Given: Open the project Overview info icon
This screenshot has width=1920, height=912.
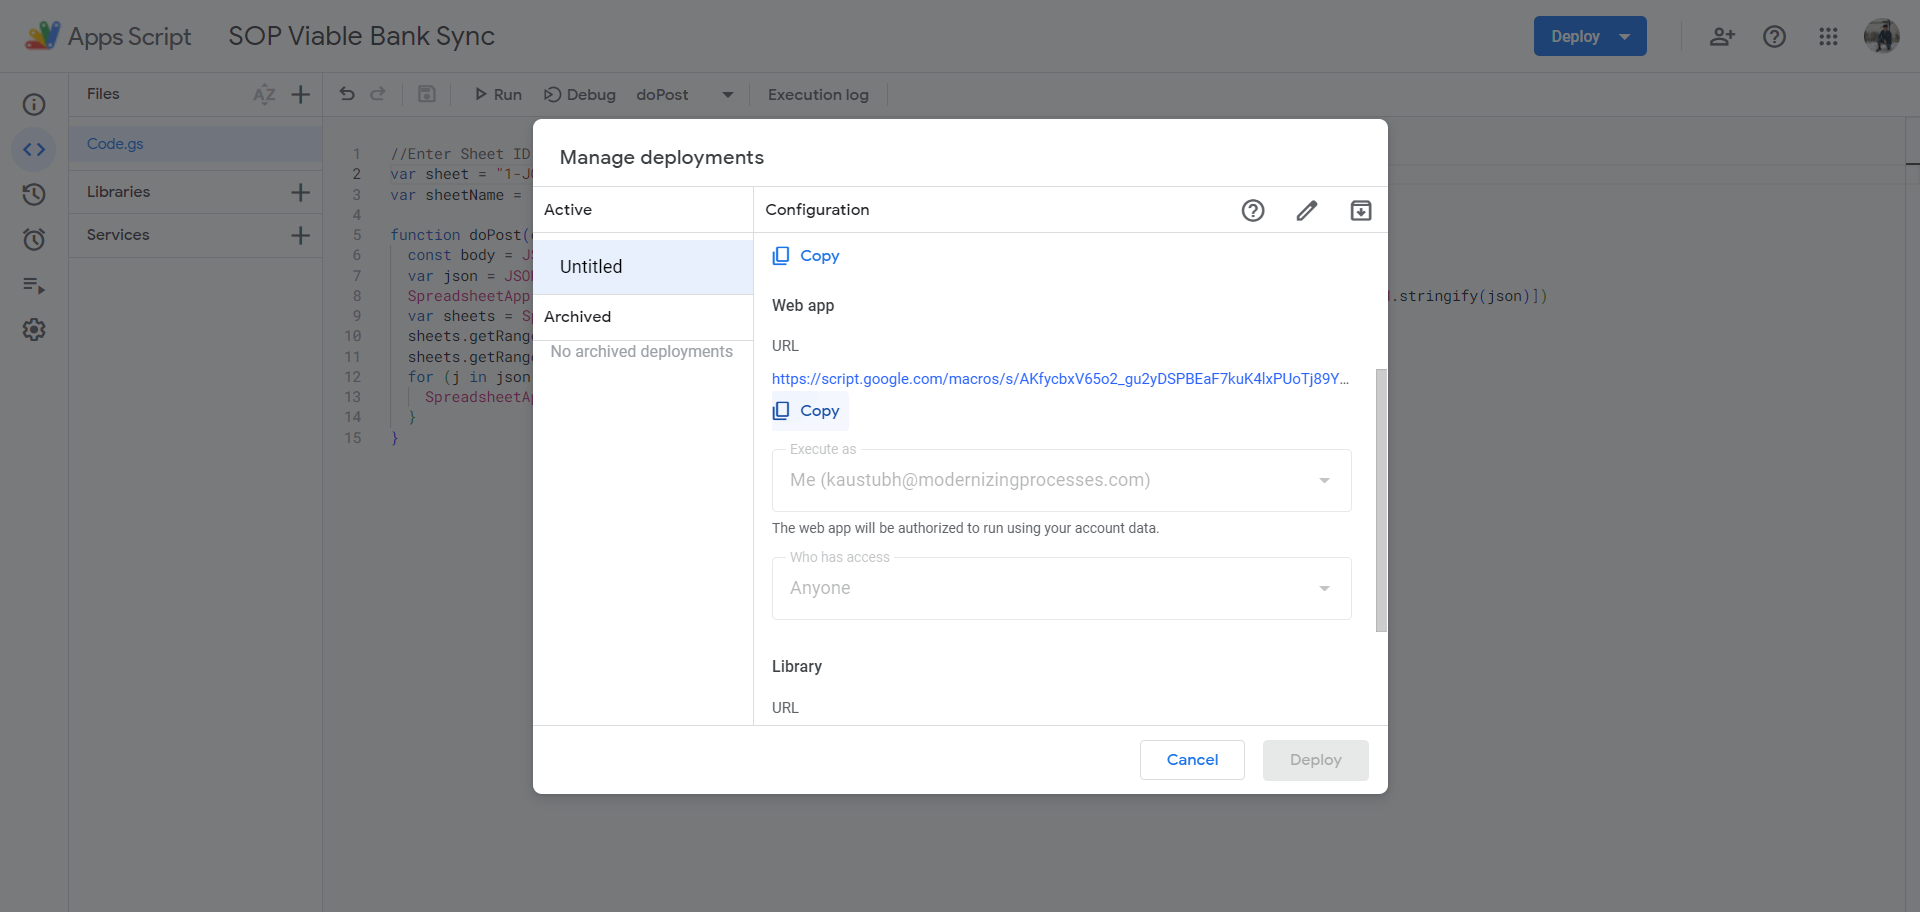Looking at the screenshot, I should [x=34, y=105].
